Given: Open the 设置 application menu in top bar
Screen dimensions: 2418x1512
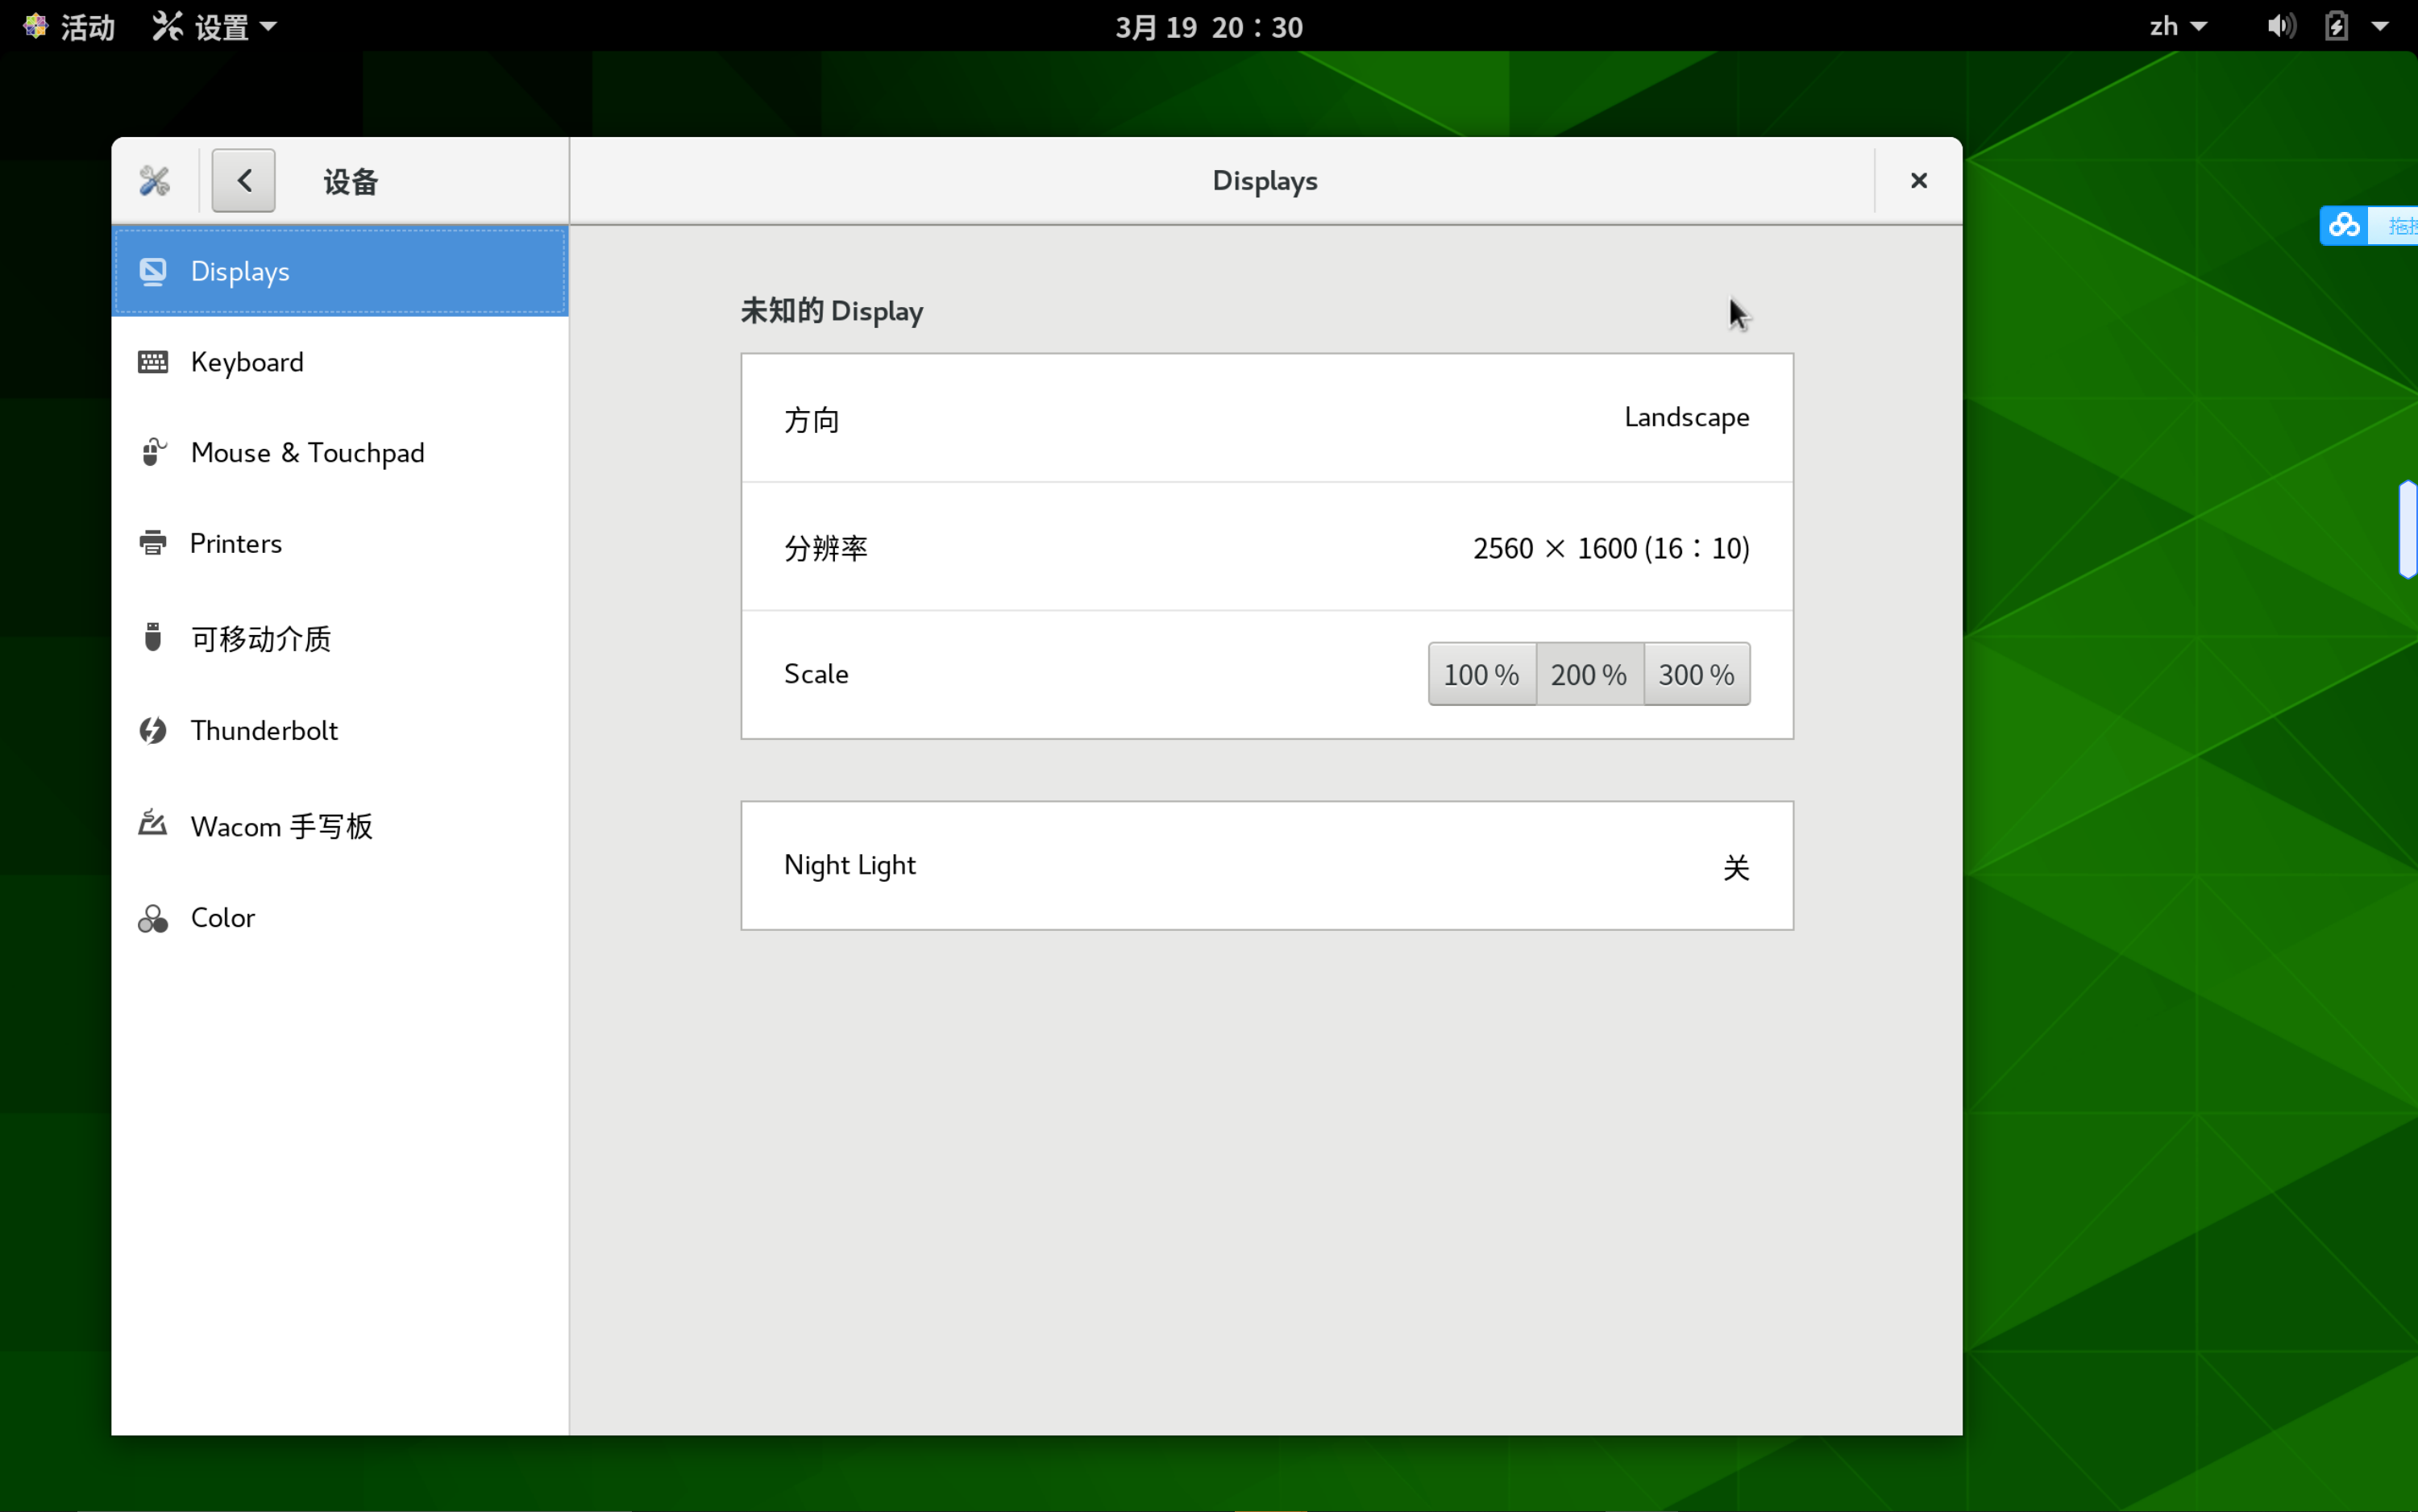Looking at the screenshot, I should point(214,26).
